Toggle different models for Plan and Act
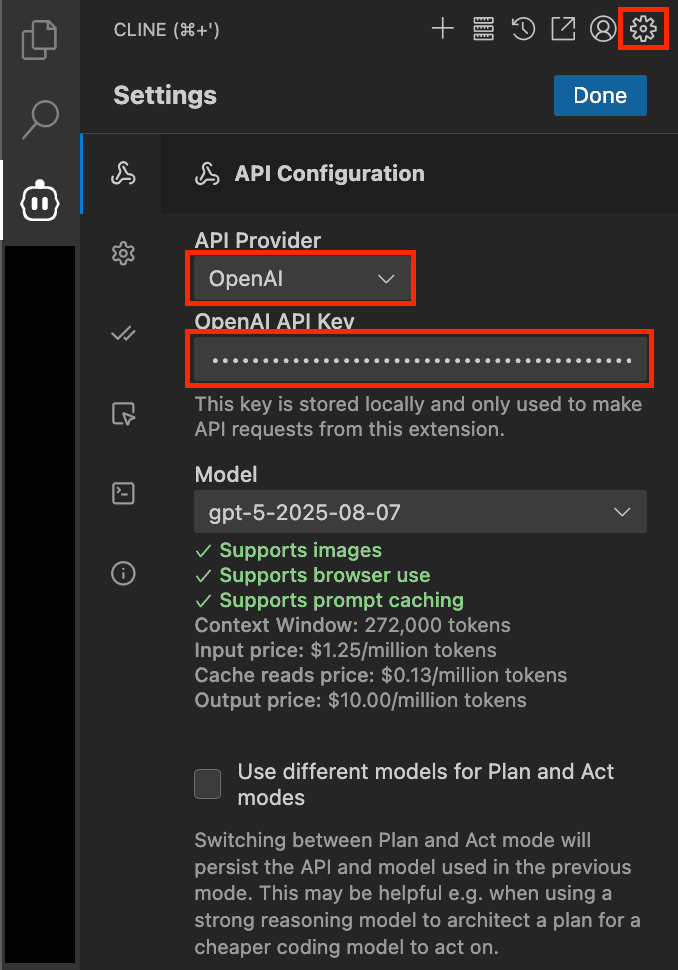This screenshot has height=970, width=678. (x=207, y=784)
